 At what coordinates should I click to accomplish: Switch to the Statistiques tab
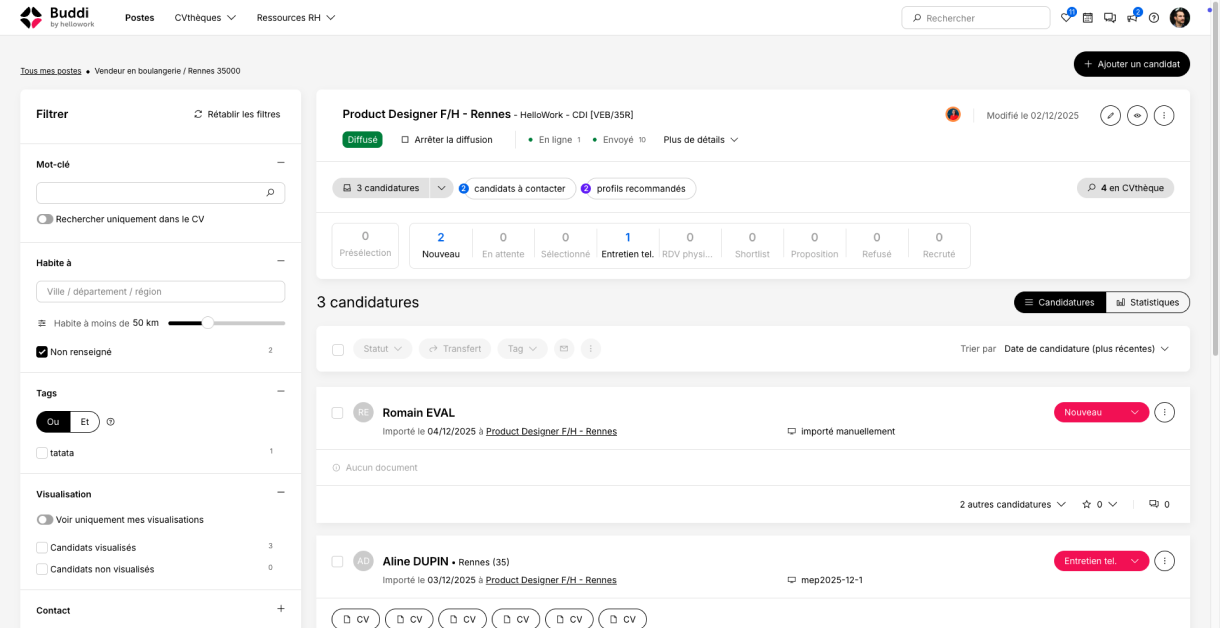(1147, 302)
